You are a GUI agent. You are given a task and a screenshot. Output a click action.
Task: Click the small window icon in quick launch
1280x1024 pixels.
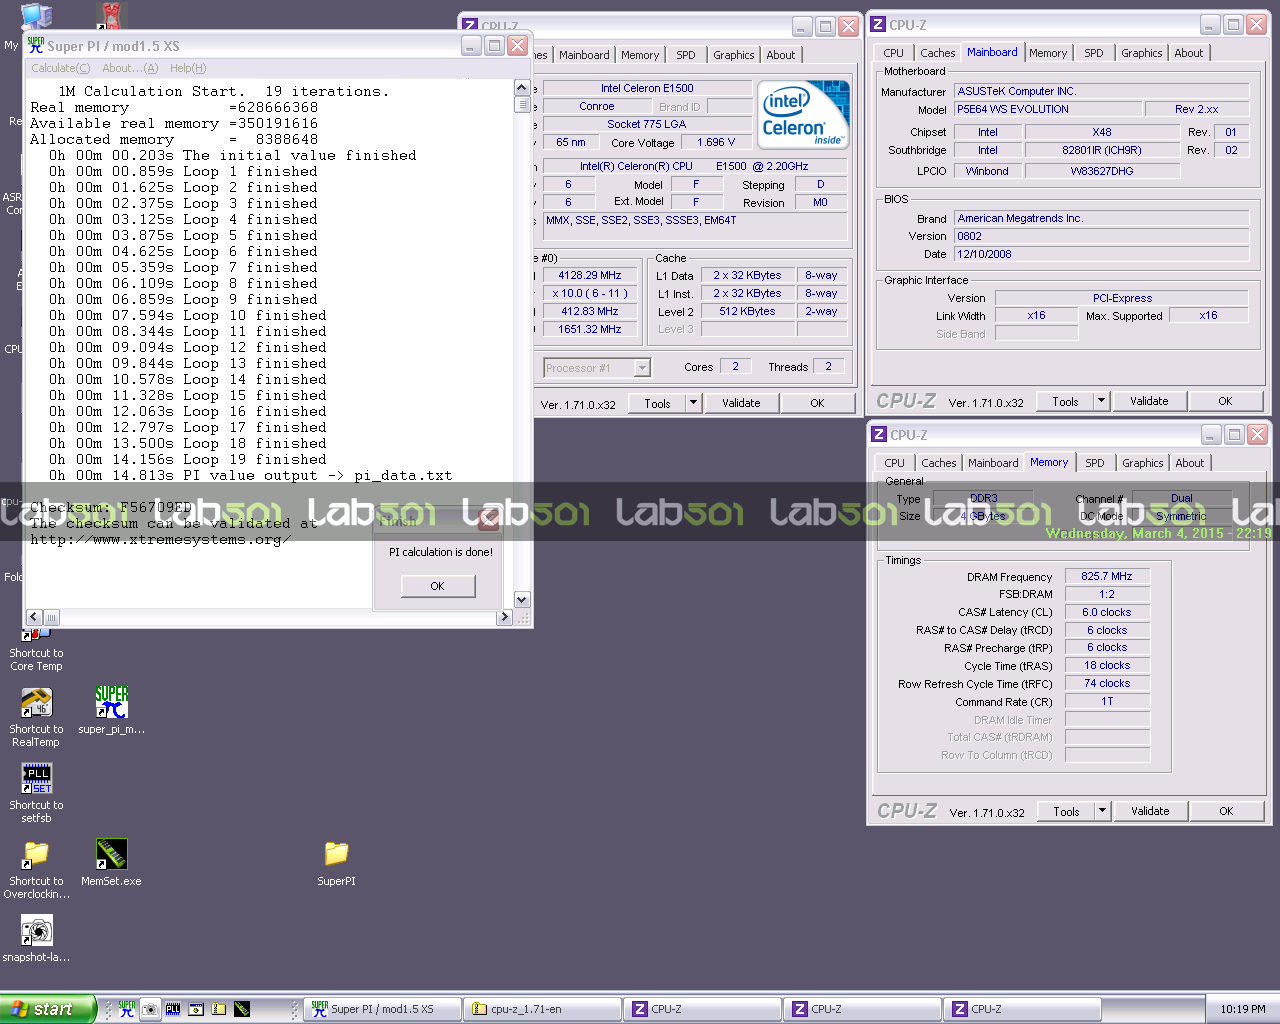pos(196,1009)
